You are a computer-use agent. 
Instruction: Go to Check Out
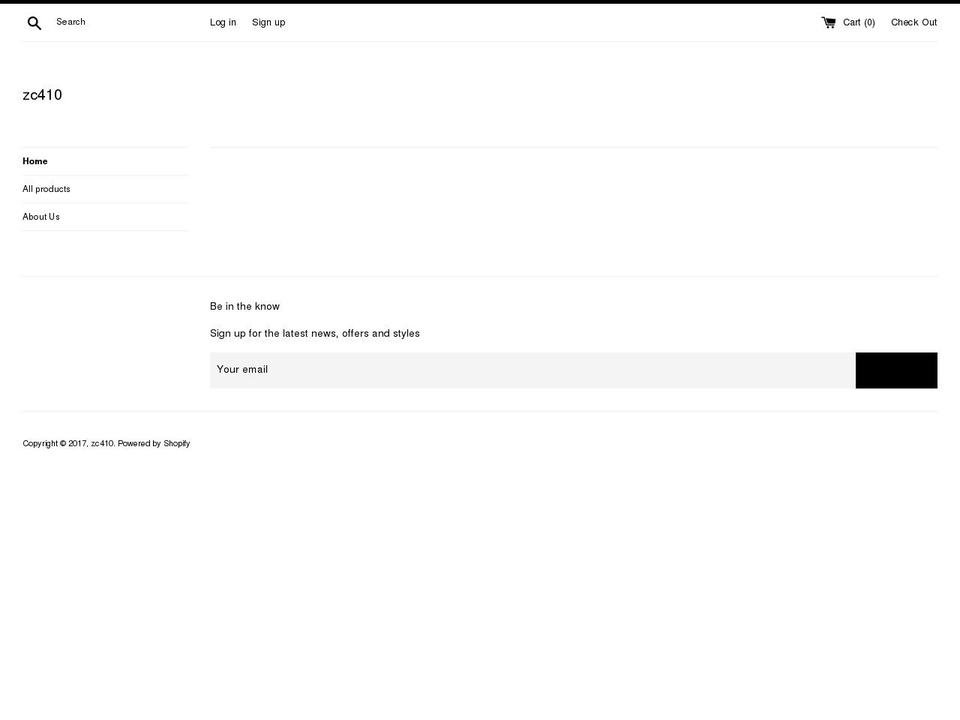click(x=913, y=22)
